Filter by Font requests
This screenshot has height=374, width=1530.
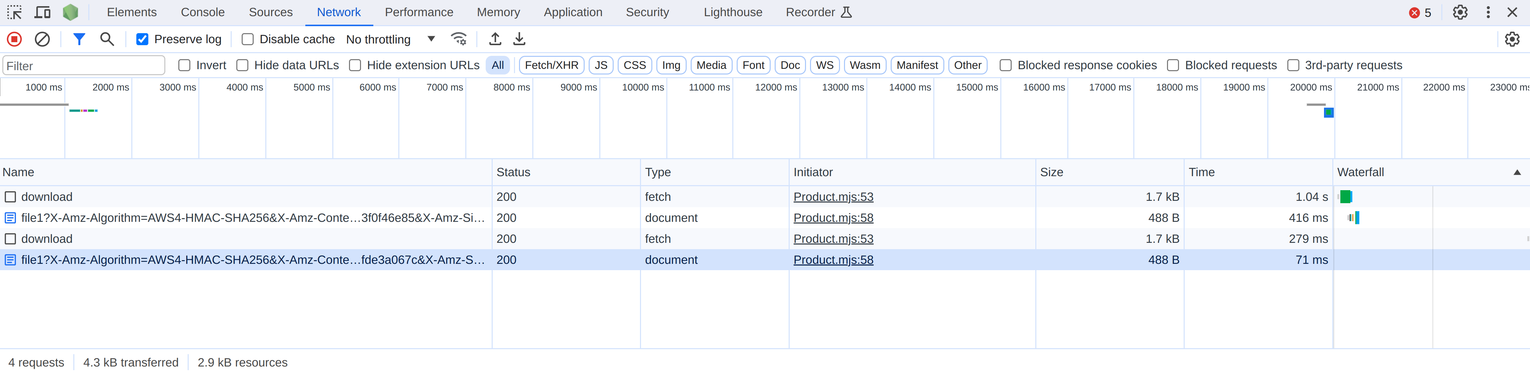[x=754, y=65]
